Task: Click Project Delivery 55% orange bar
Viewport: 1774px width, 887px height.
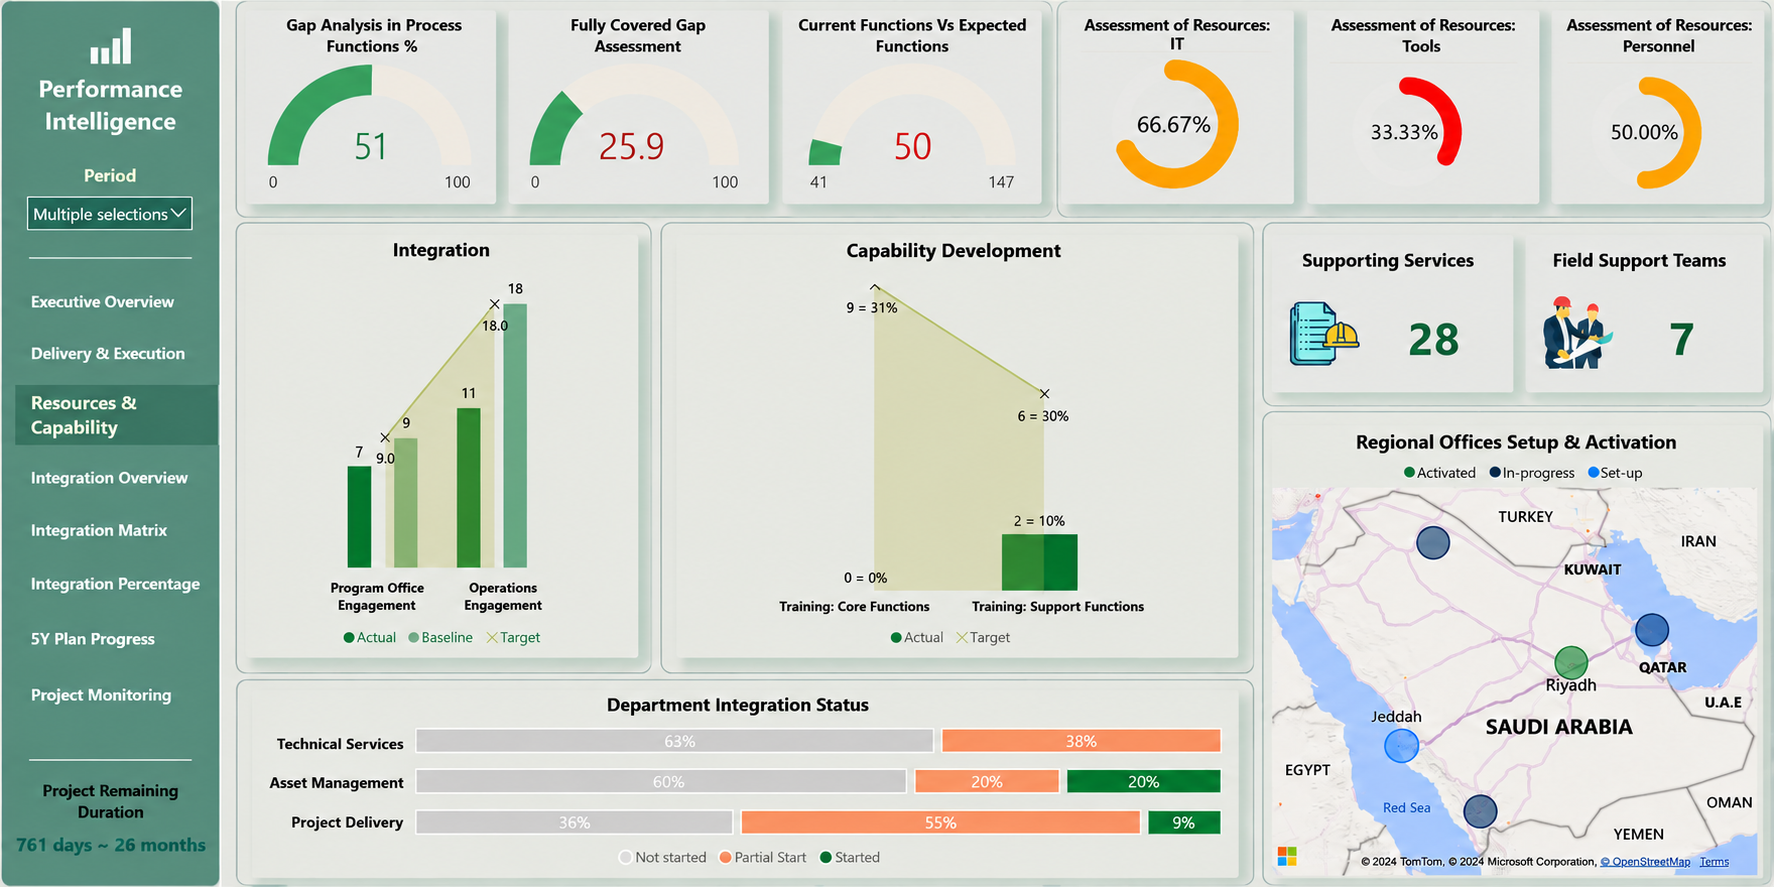Action: pos(940,822)
